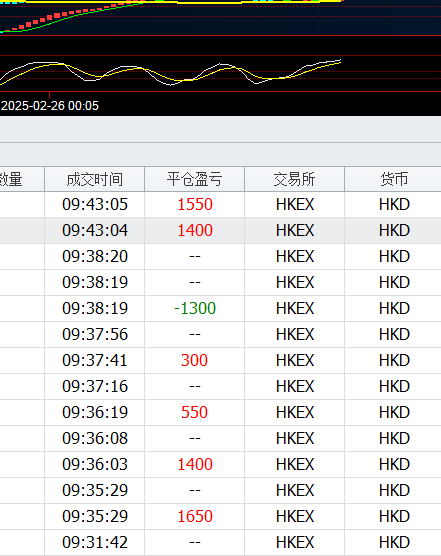Click the 货币 column header
Image resolution: width=441 pixels, height=556 pixels.
[x=393, y=179]
